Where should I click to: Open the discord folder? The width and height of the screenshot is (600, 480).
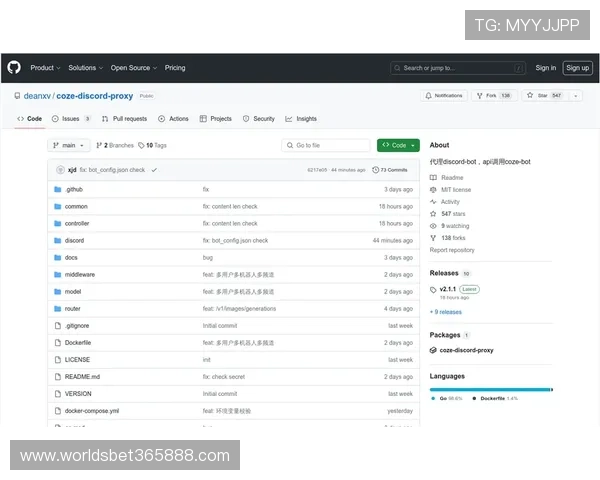click(x=74, y=240)
